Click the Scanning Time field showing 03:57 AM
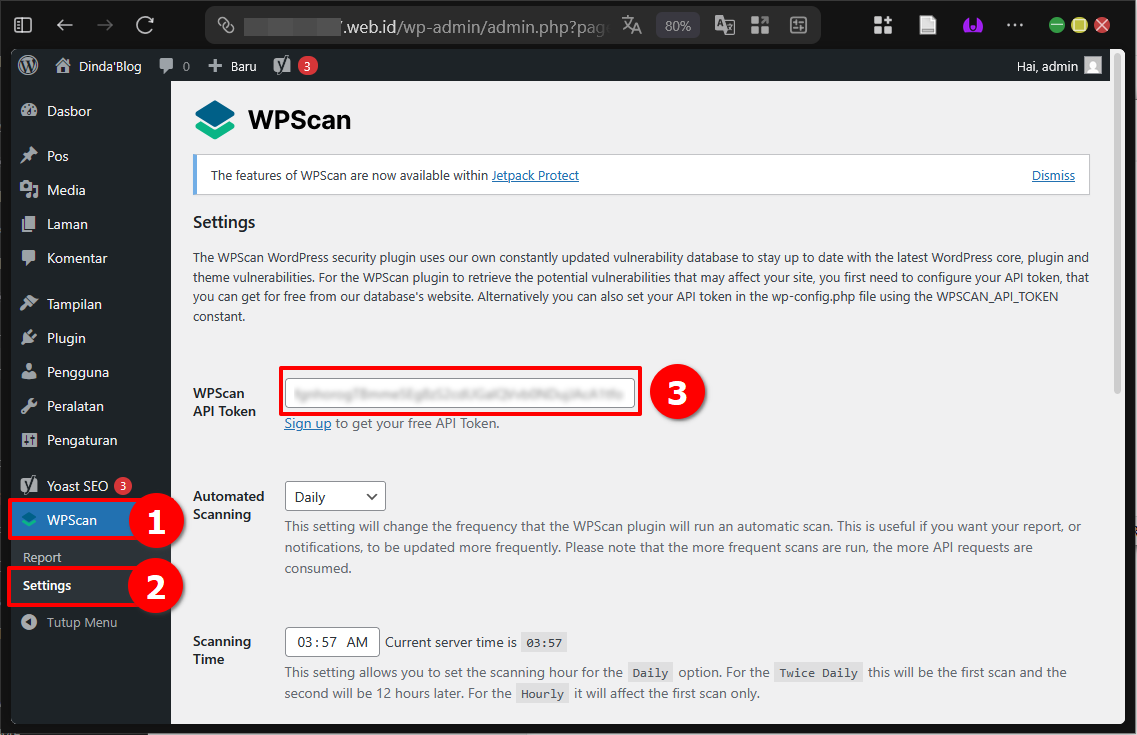The image size is (1137, 735). pyautogui.click(x=332, y=641)
